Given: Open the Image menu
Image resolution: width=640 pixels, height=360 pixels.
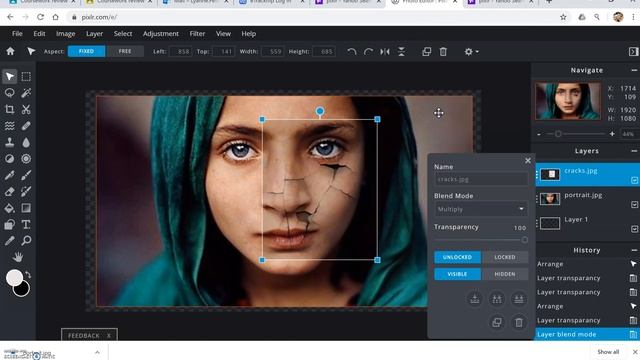Looking at the screenshot, I should pos(65,34).
